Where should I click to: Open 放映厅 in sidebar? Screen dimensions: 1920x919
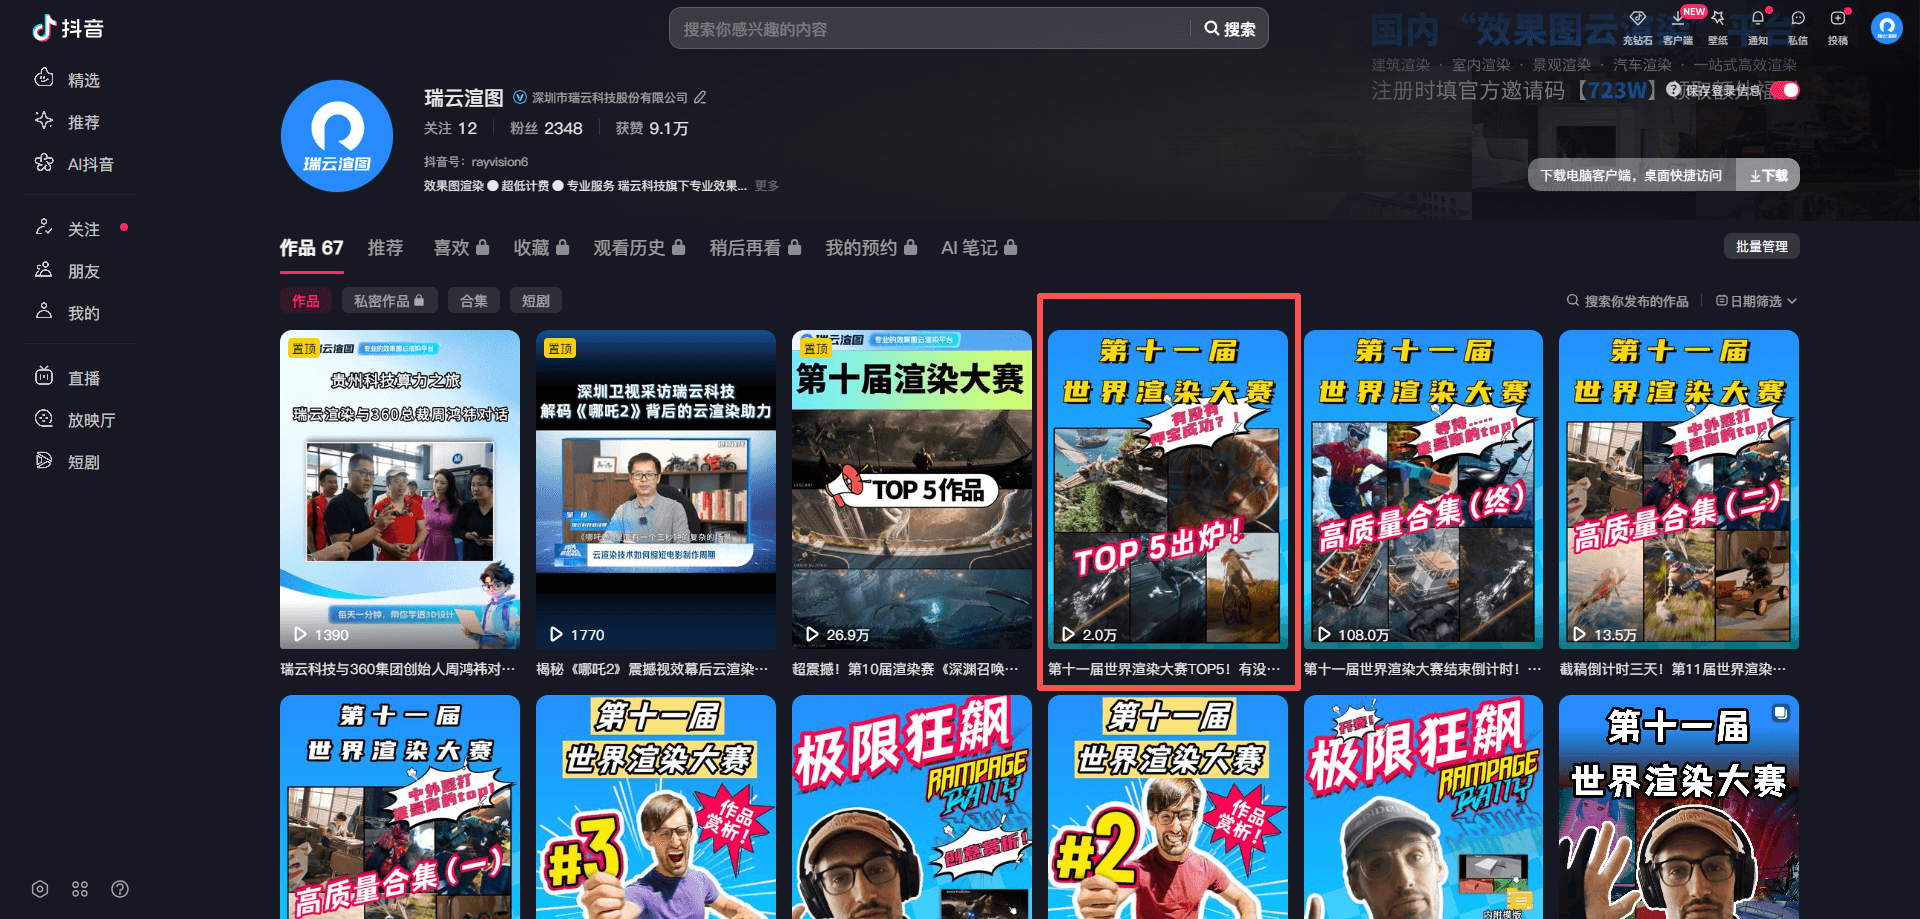75,420
